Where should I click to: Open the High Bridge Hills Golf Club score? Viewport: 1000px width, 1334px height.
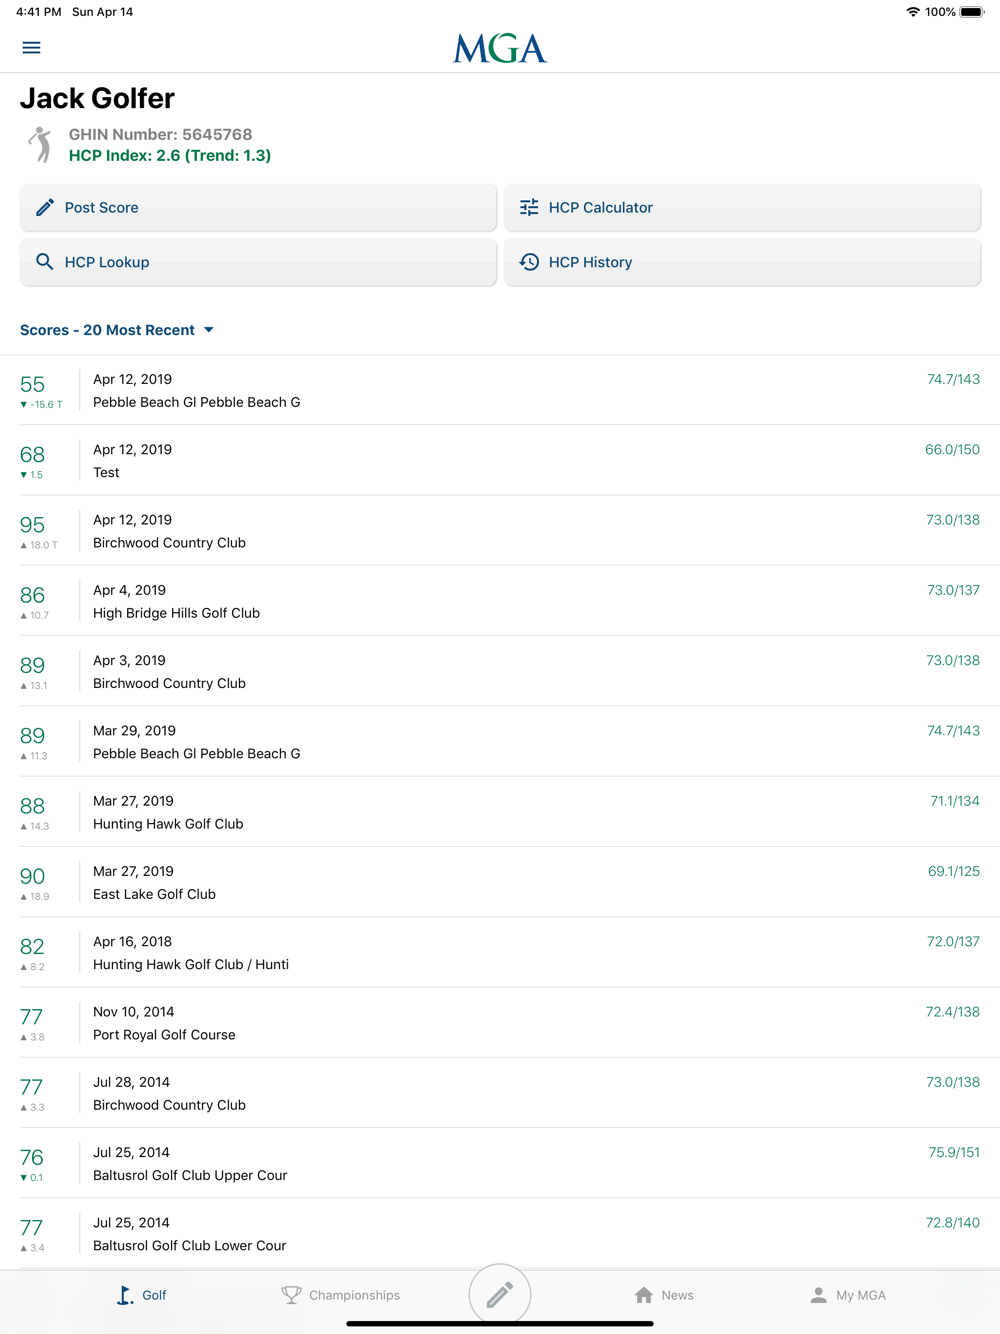pyautogui.click(x=500, y=601)
